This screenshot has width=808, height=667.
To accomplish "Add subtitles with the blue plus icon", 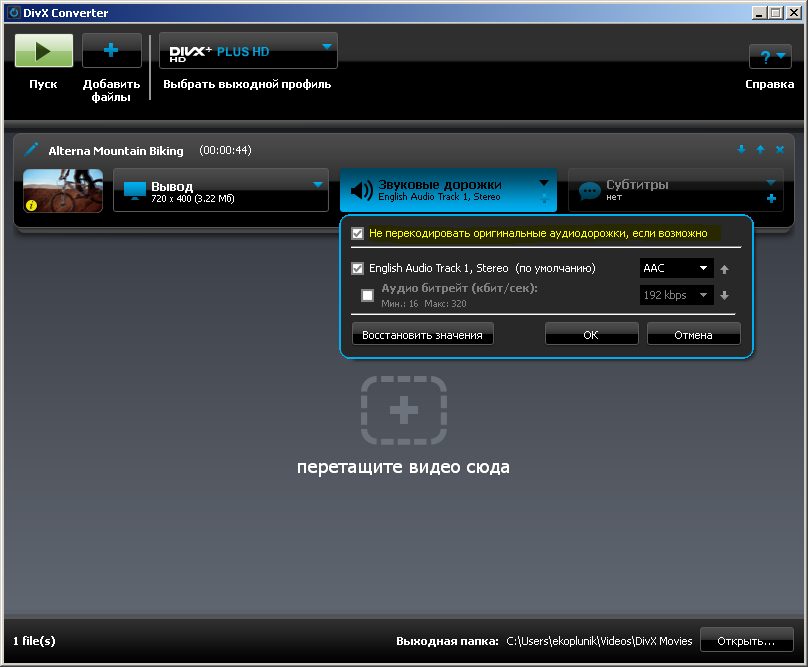I will (771, 198).
